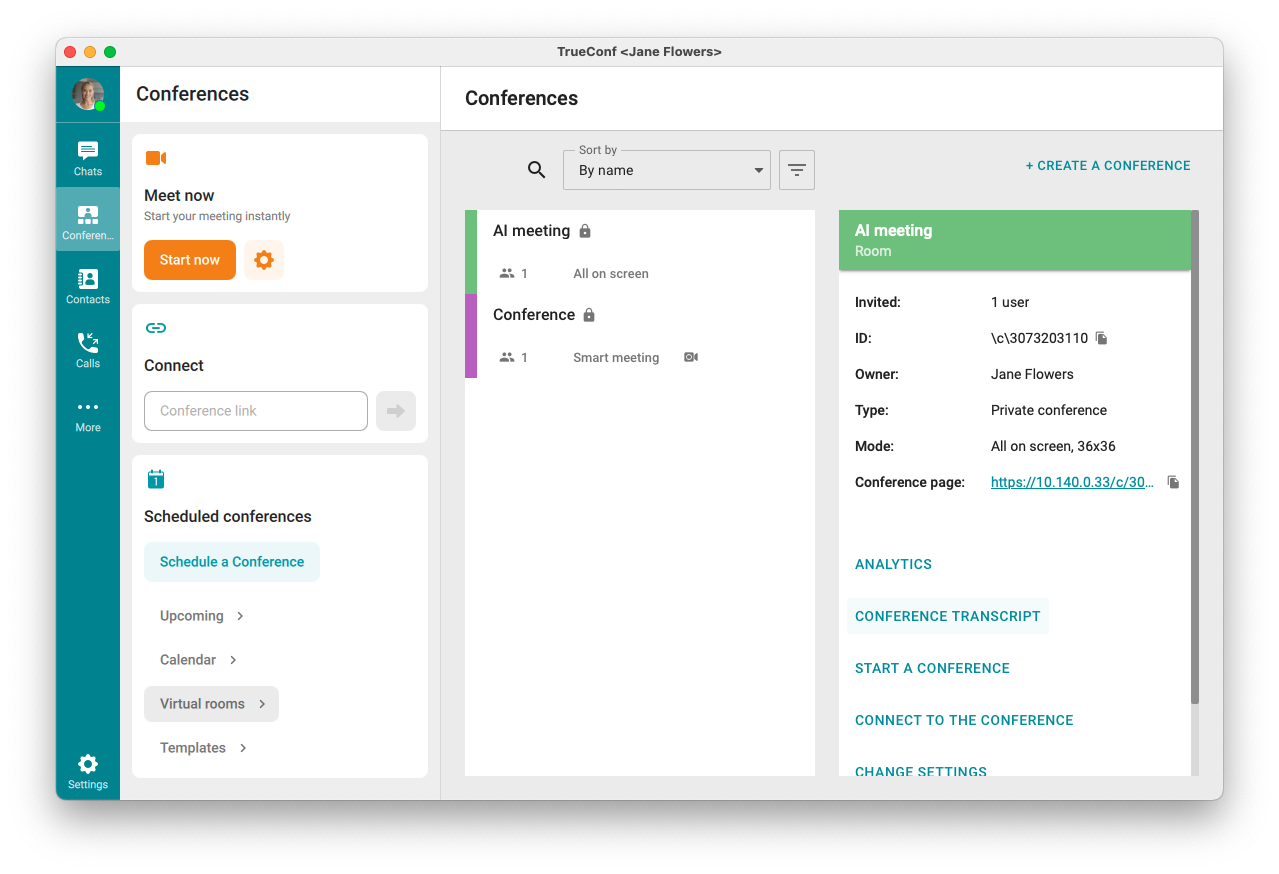This screenshot has width=1279, height=874.
Task: Click 'Private conference' type value
Action: 1049,410
